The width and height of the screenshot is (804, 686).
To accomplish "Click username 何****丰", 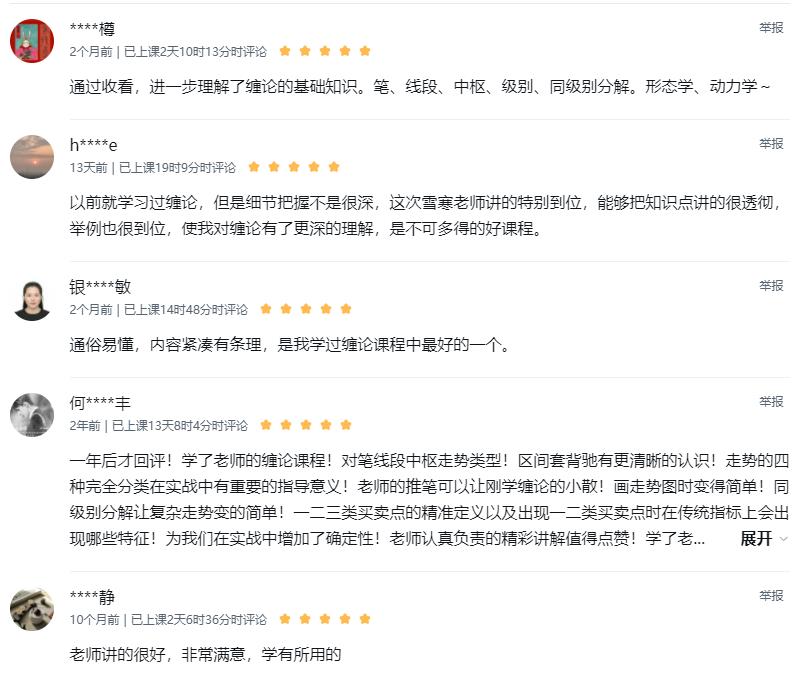I will coord(100,403).
